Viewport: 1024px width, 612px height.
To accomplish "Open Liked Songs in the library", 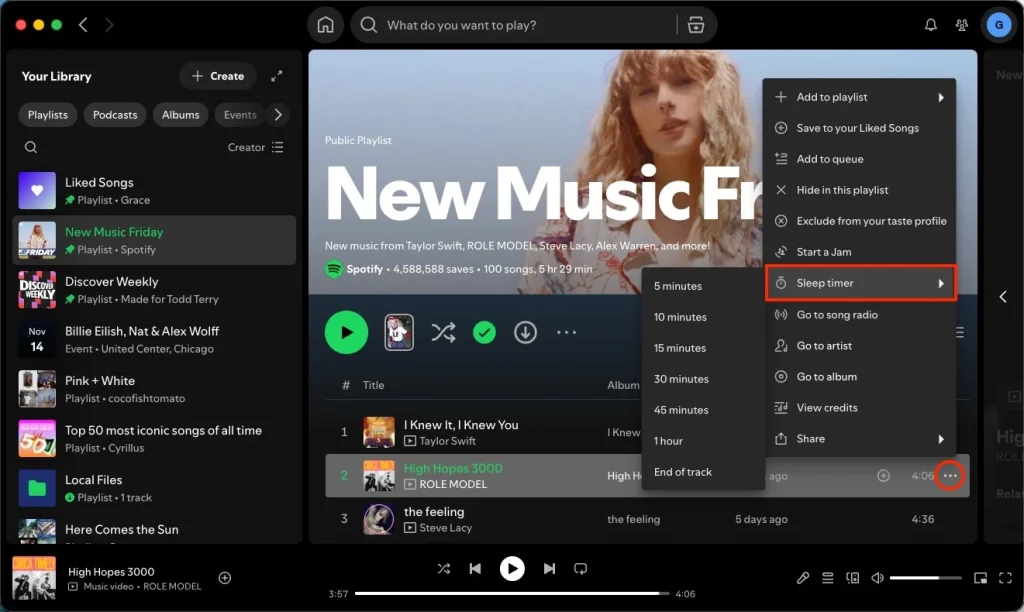I will (x=154, y=191).
